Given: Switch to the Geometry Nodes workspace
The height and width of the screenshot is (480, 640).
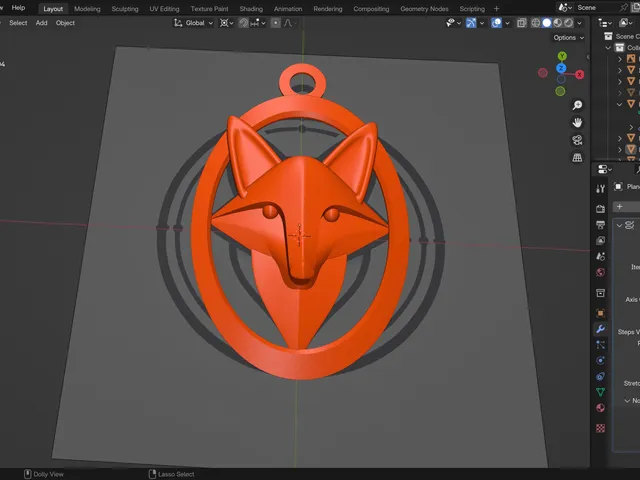Looking at the screenshot, I should point(424,9).
